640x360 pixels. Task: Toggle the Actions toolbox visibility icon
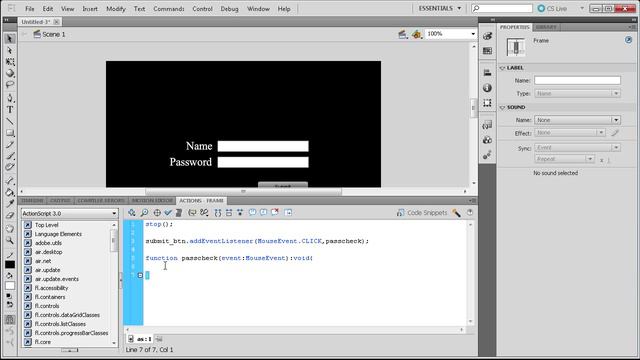click(288, 212)
